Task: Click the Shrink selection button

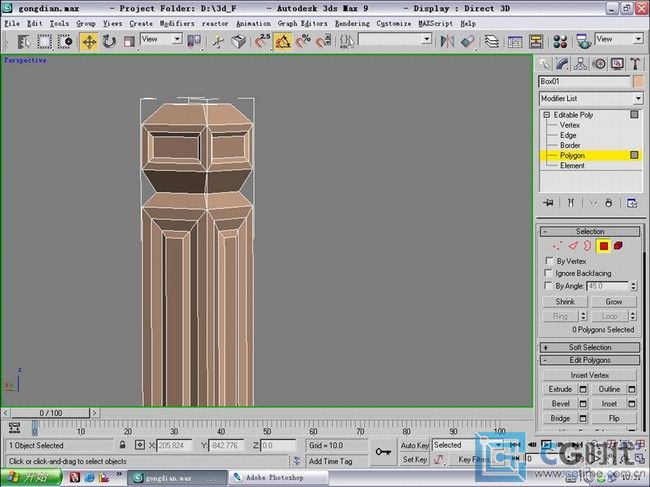Action: (565, 301)
